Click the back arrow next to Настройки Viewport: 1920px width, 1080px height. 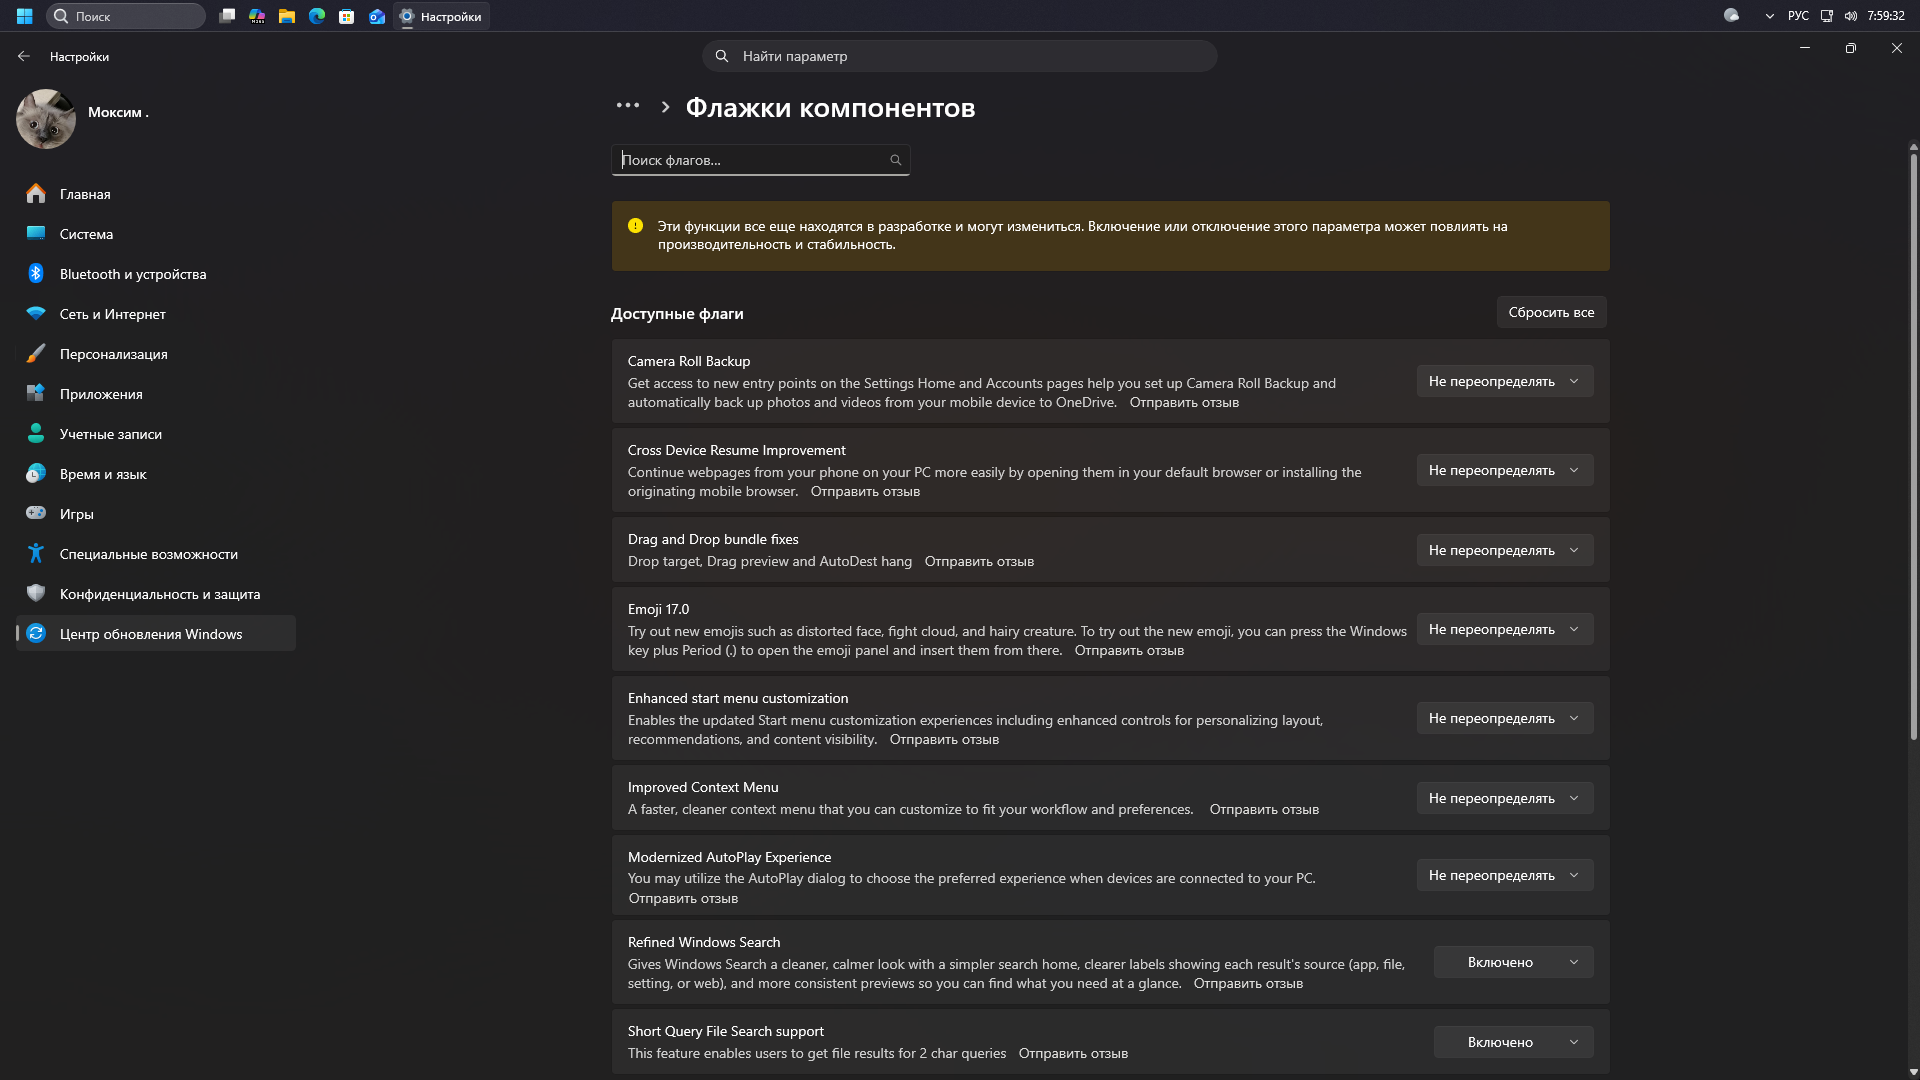pos(24,57)
